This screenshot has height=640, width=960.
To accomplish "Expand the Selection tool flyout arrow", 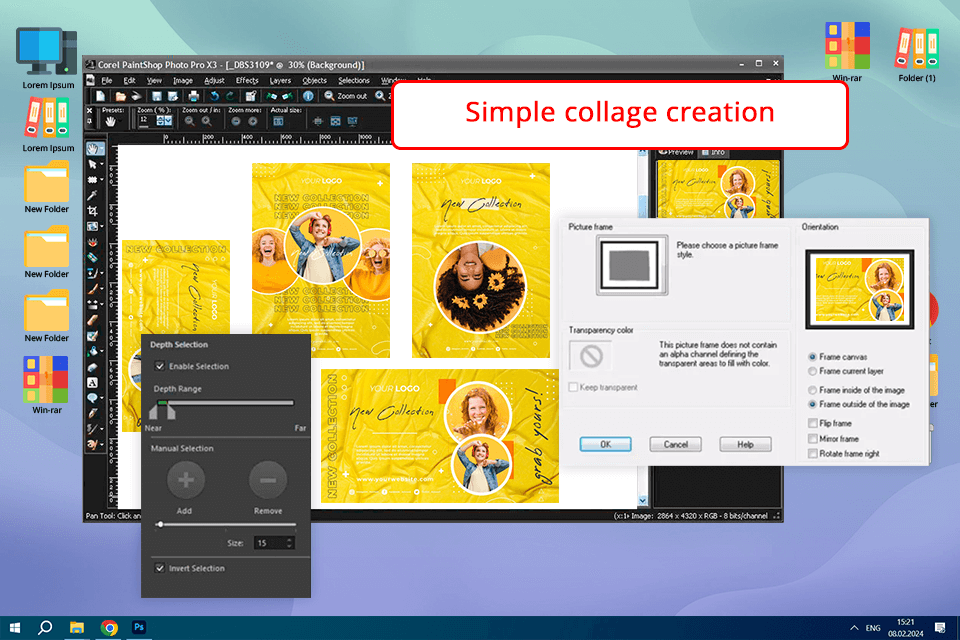I will point(102,180).
